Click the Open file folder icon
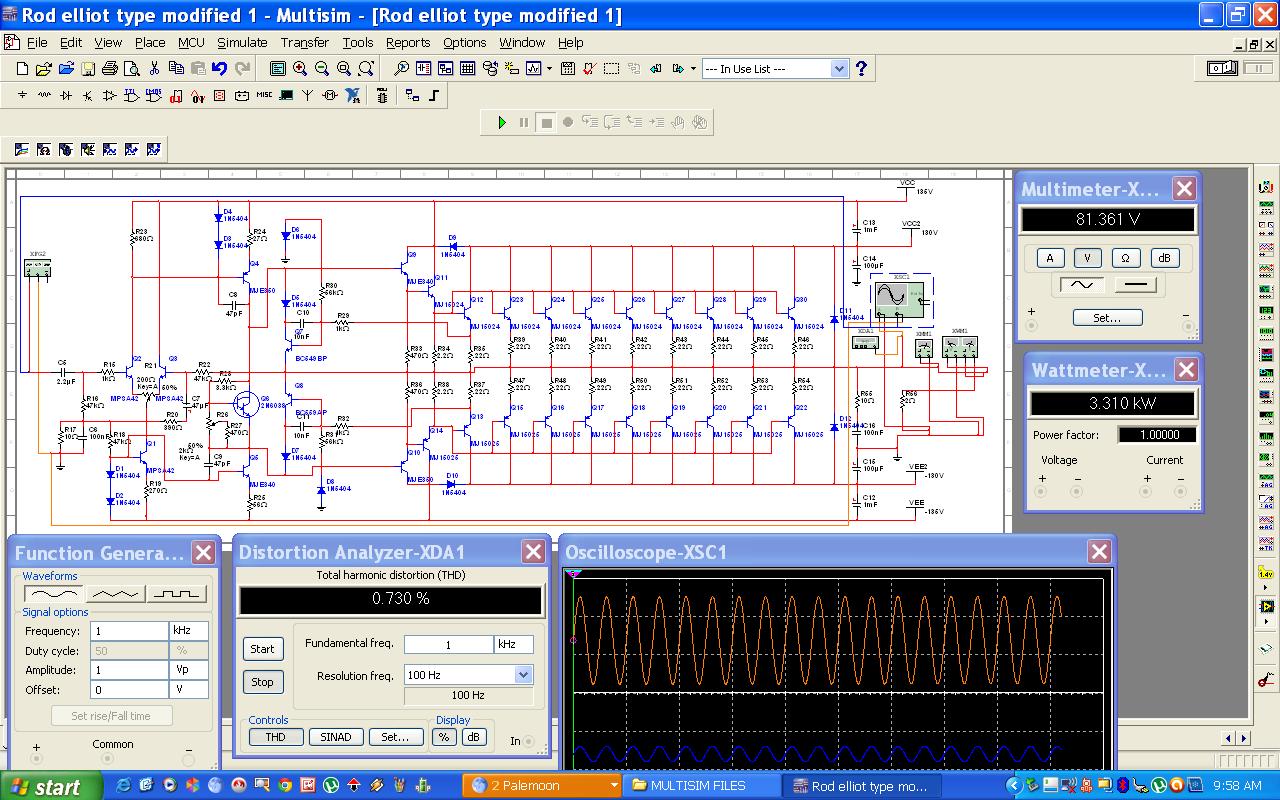Viewport: 1280px width, 800px height. point(44,69)
